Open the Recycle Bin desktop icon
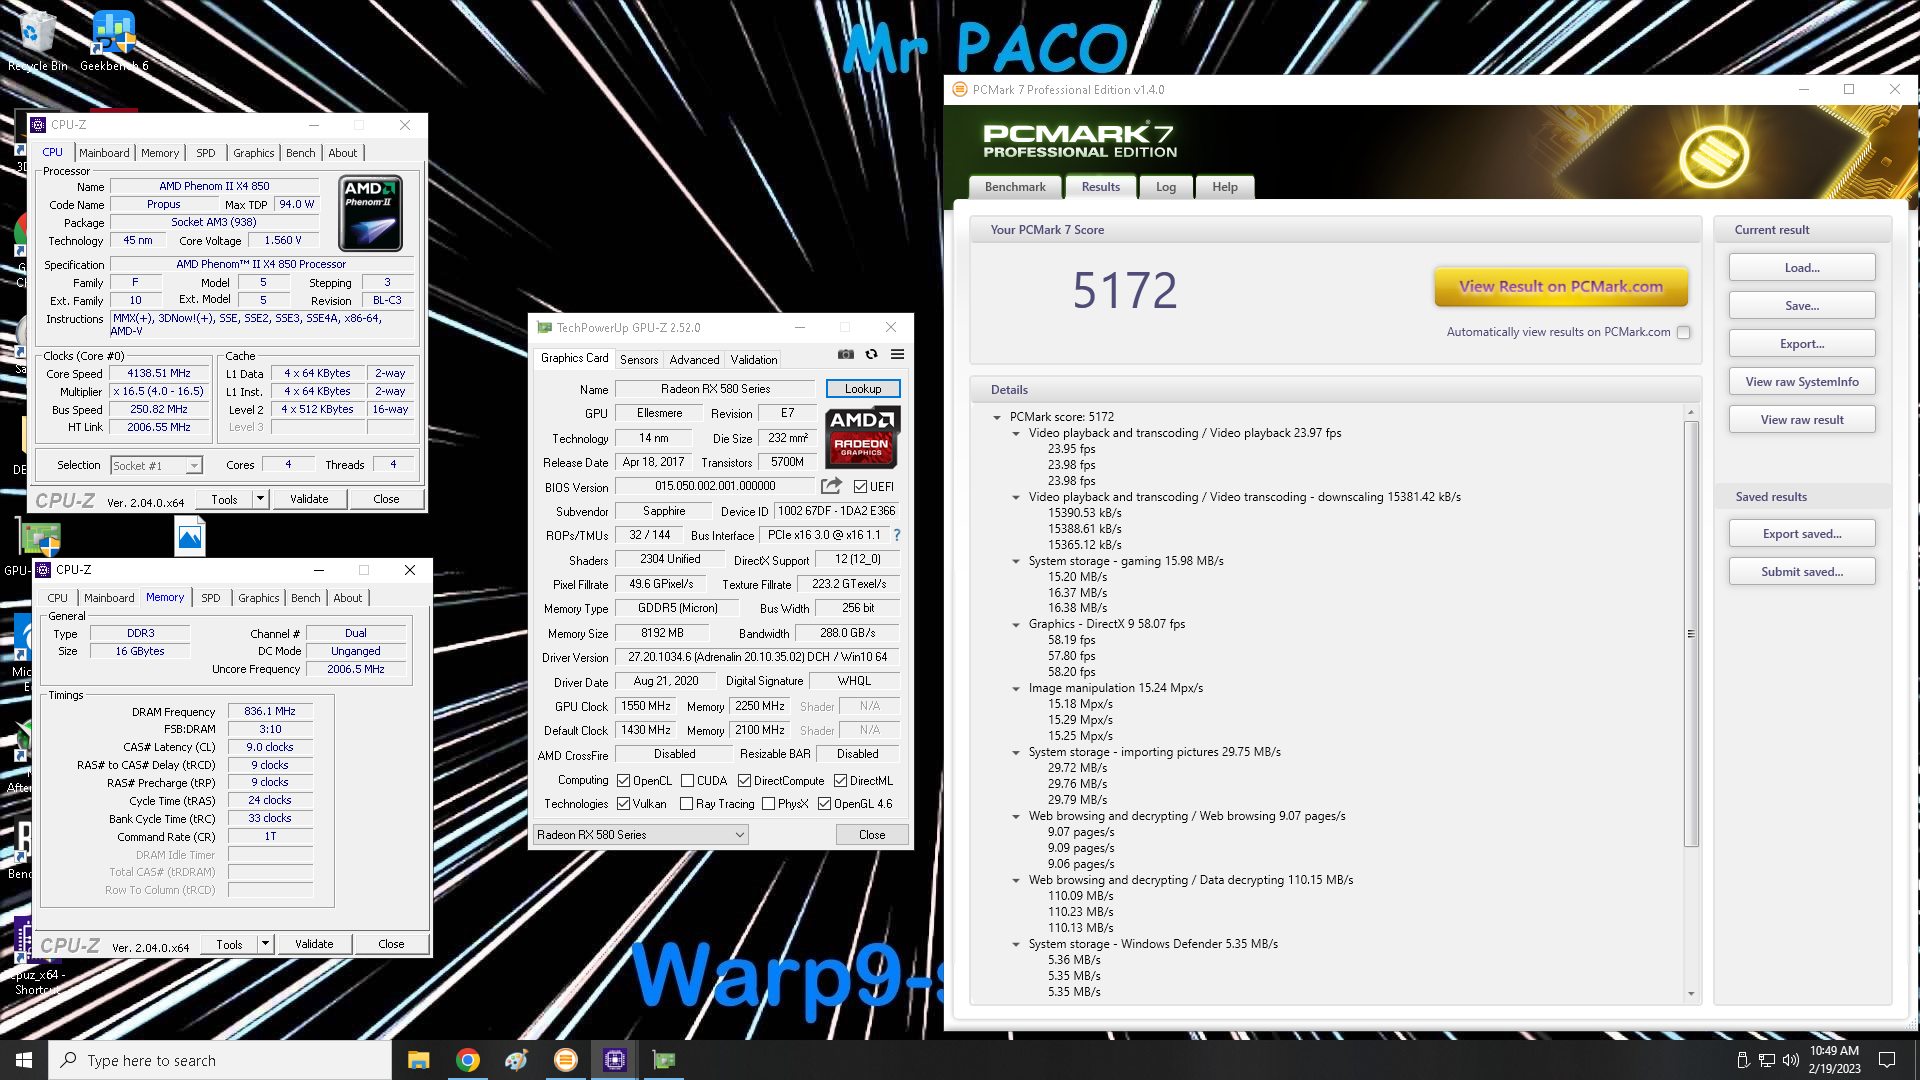Viewport: 1920px width, 1080px height. (x=37, y=41)
